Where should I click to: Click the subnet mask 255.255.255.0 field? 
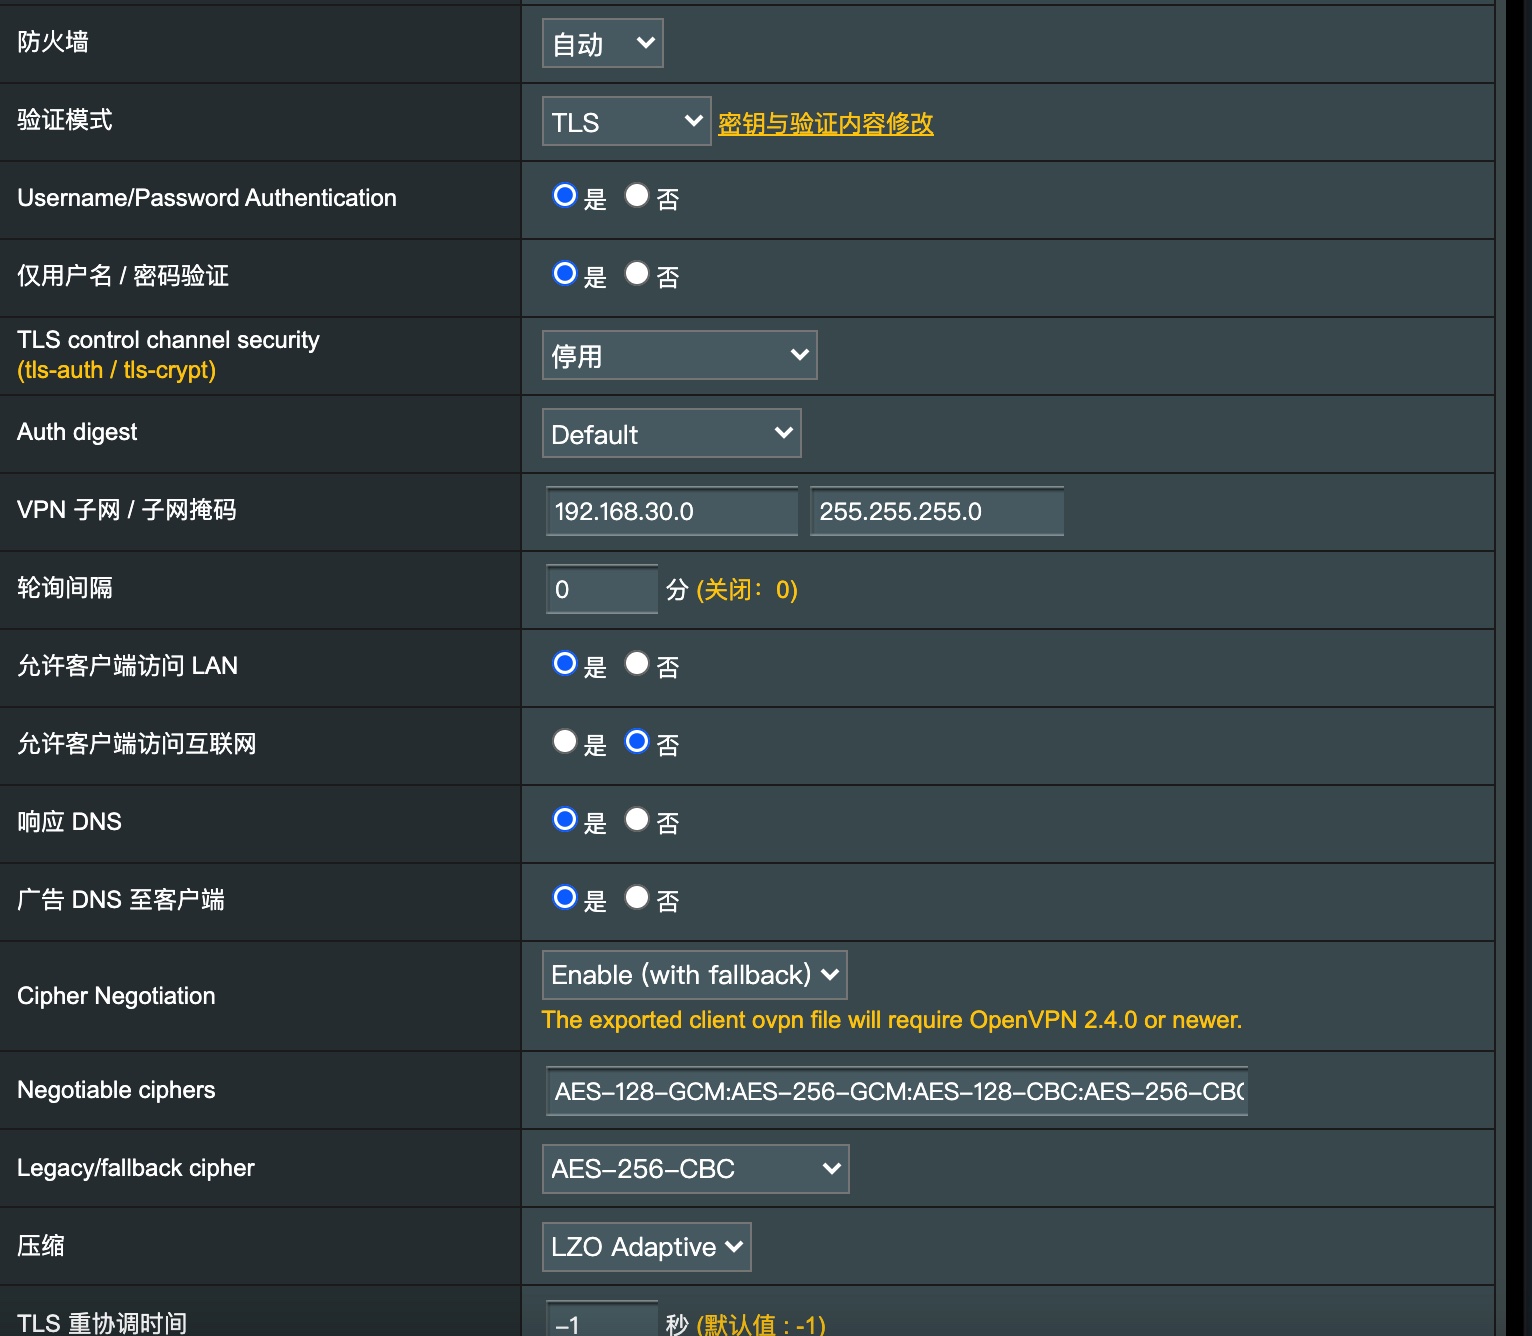click(936, 511)
